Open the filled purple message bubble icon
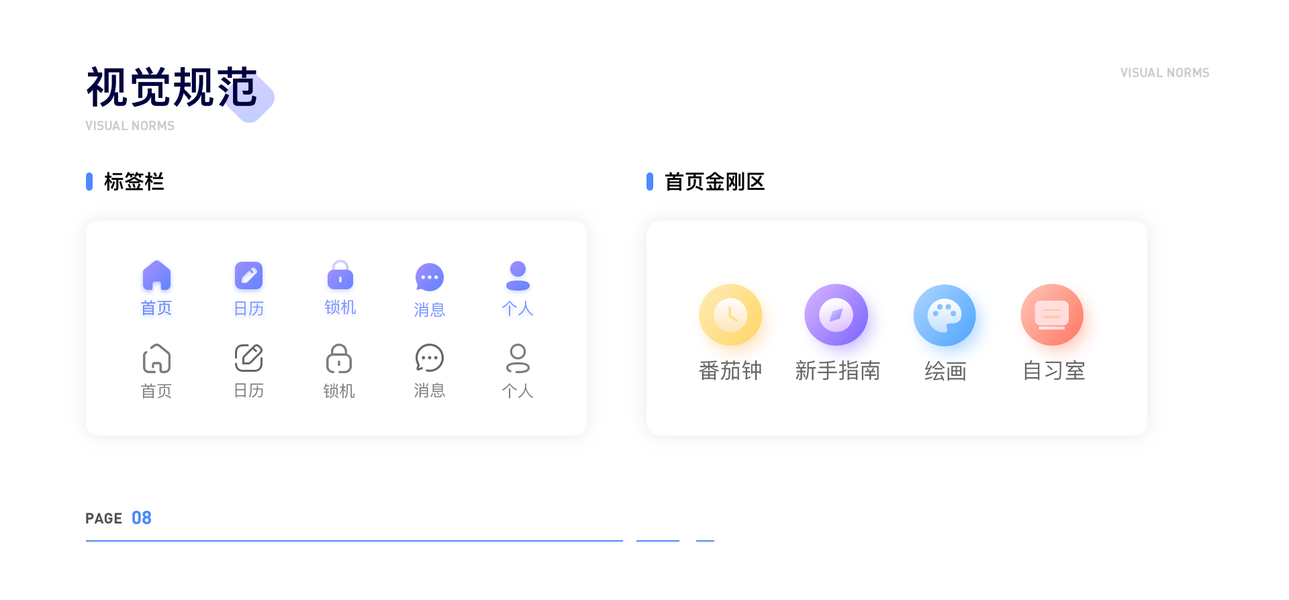 429,277
